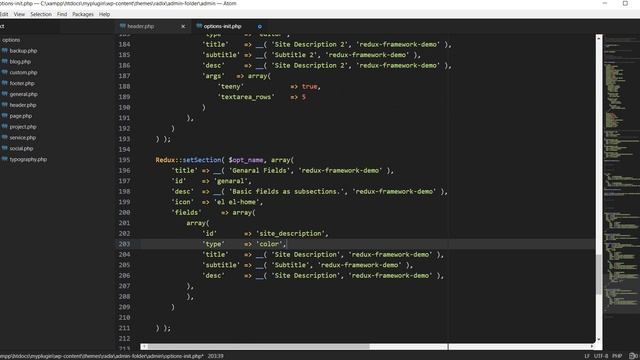
Task: Open project.php from the tree
Action: tap(23, 127)
